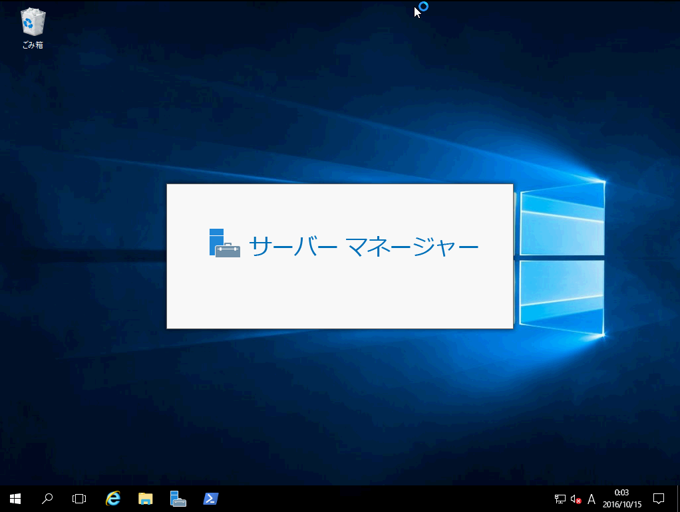Open the taskbar search magnifier
This screenshot has width=680, height=512.
(47, 499)
